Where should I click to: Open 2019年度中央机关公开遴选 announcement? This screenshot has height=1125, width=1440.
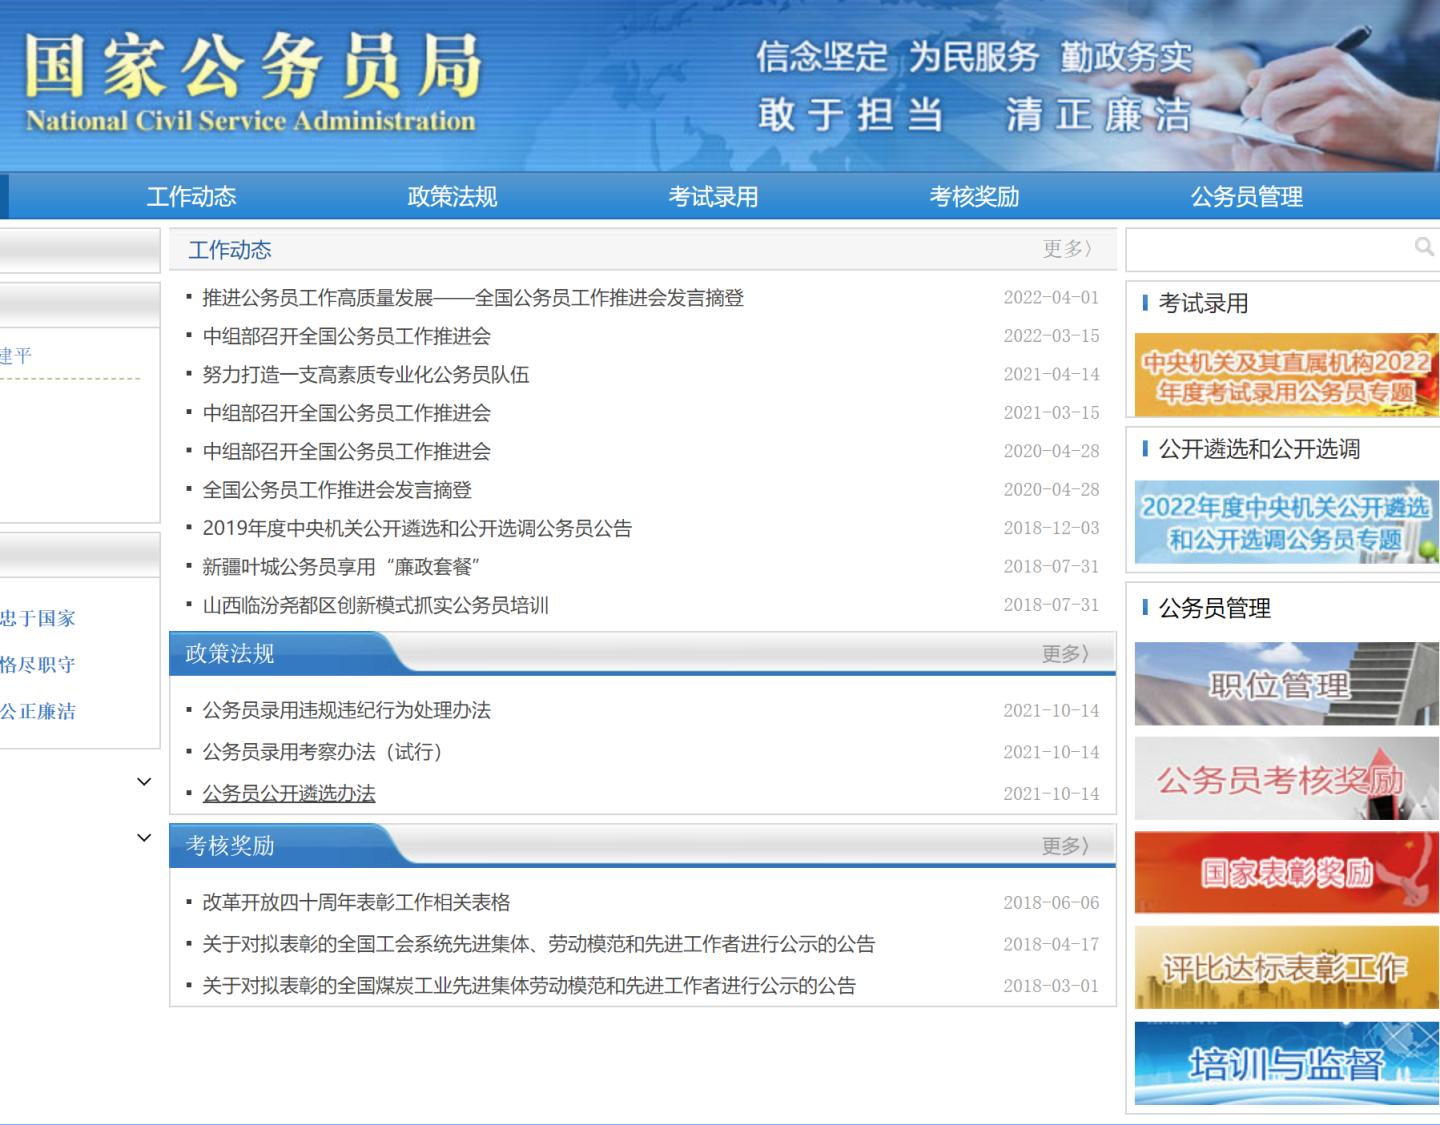click(417, 528)
